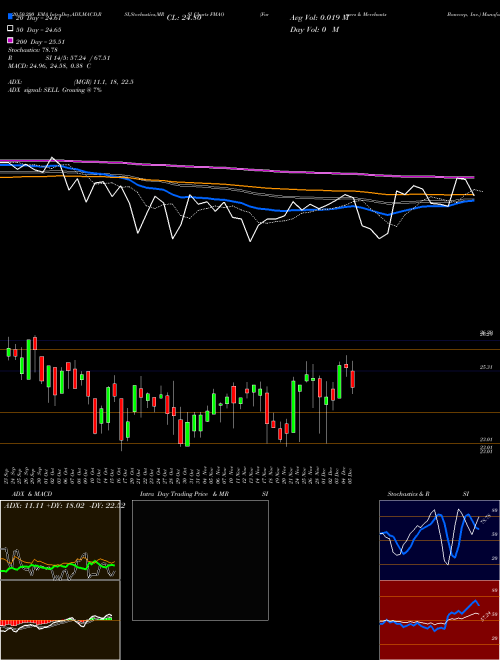The image size is (500, 660).
Task: Click the SI 14/3: 57.24 / 67.51 reading
Action: [x=78, y=58]
